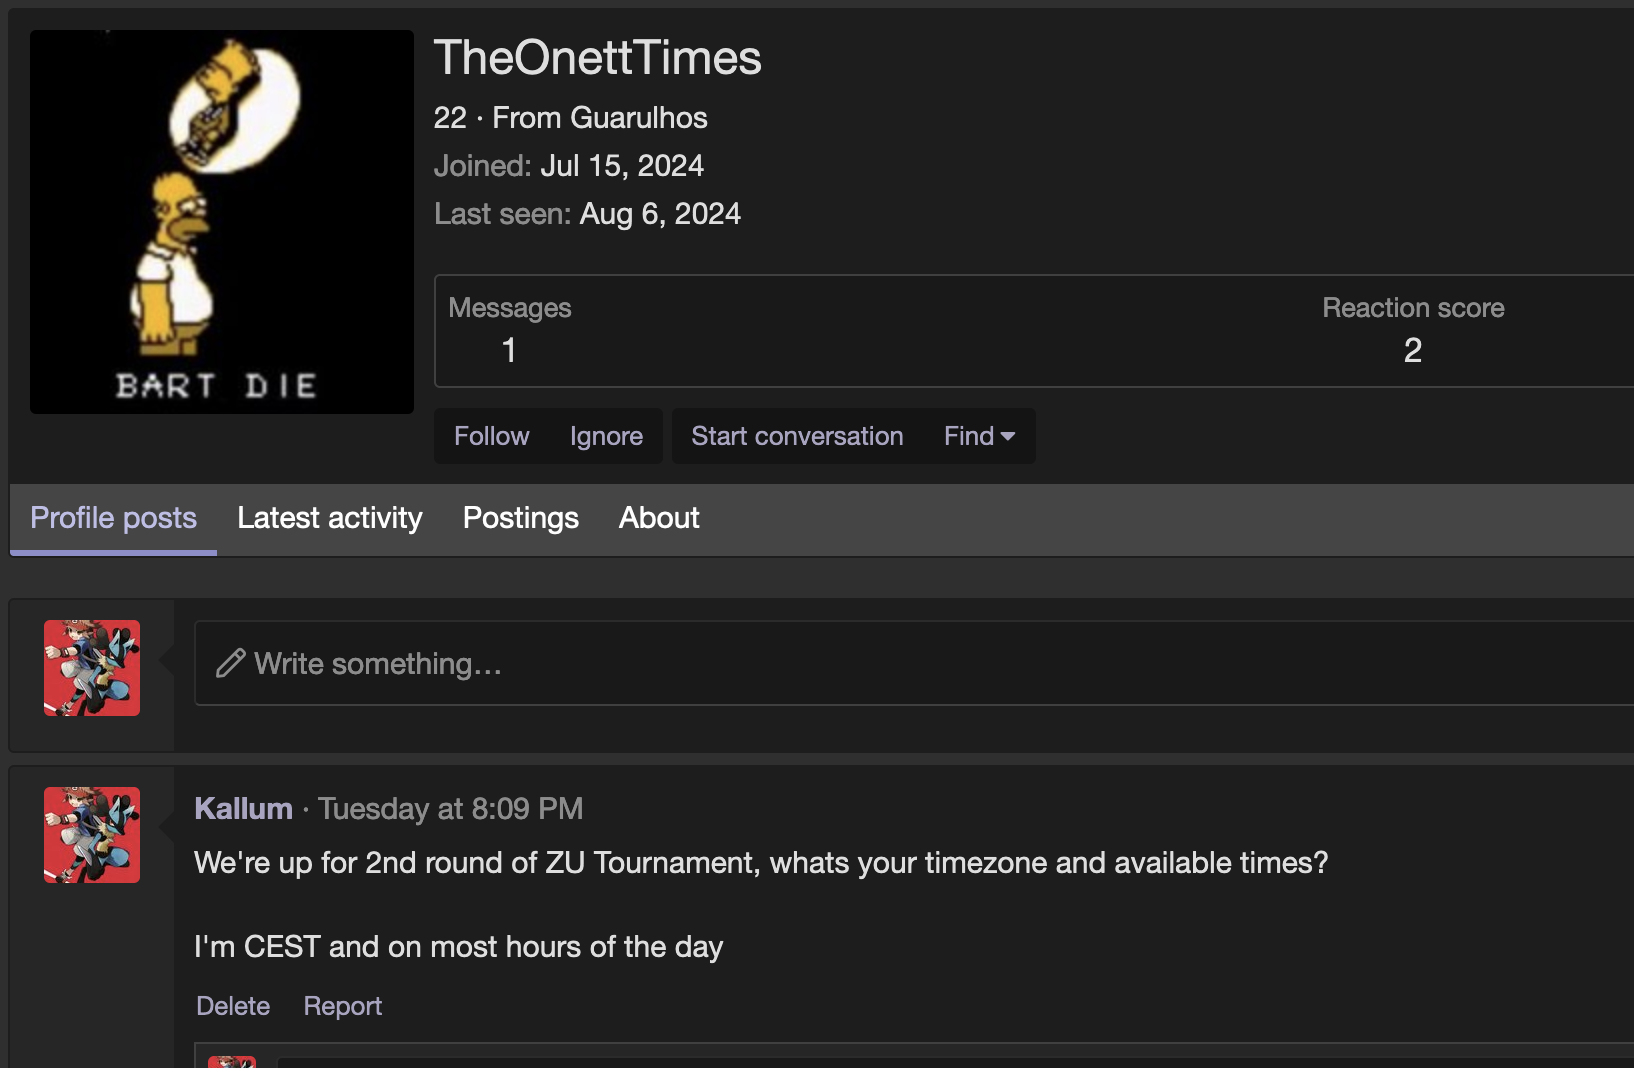Focus the Write something text field

pyautogui.click(x=900, y=663)
